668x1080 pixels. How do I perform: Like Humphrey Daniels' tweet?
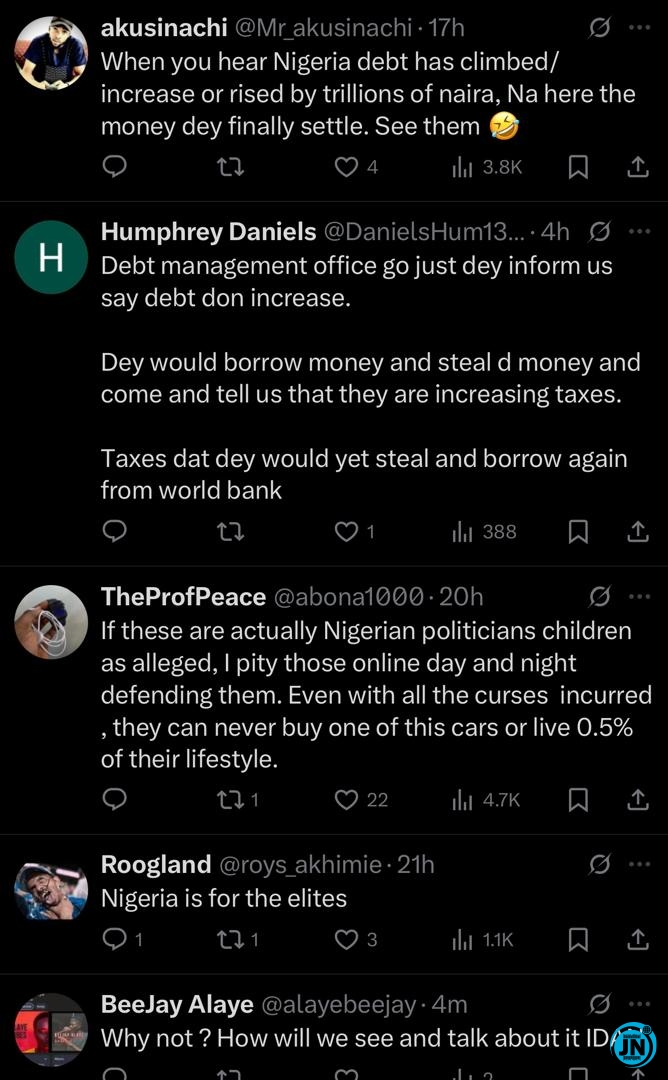346,531
